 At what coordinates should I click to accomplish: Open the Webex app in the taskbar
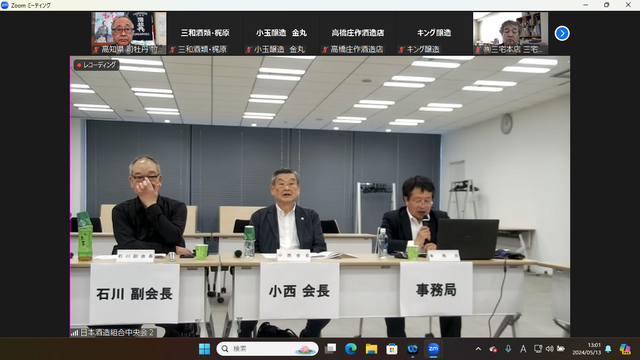pos(412,349)
